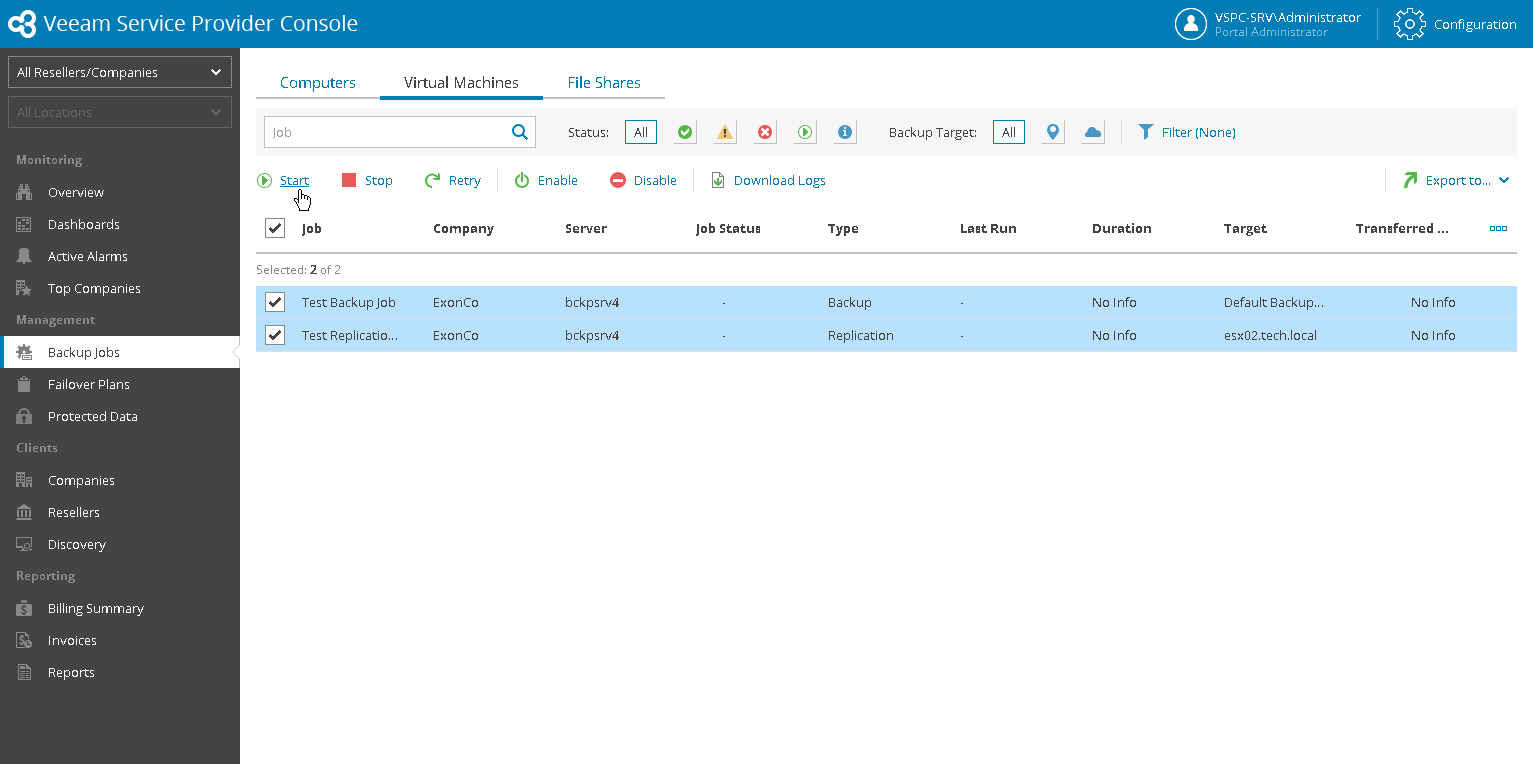Click the Replication type cell
This screenshot has width=1533, height=764.
[861, 335]
